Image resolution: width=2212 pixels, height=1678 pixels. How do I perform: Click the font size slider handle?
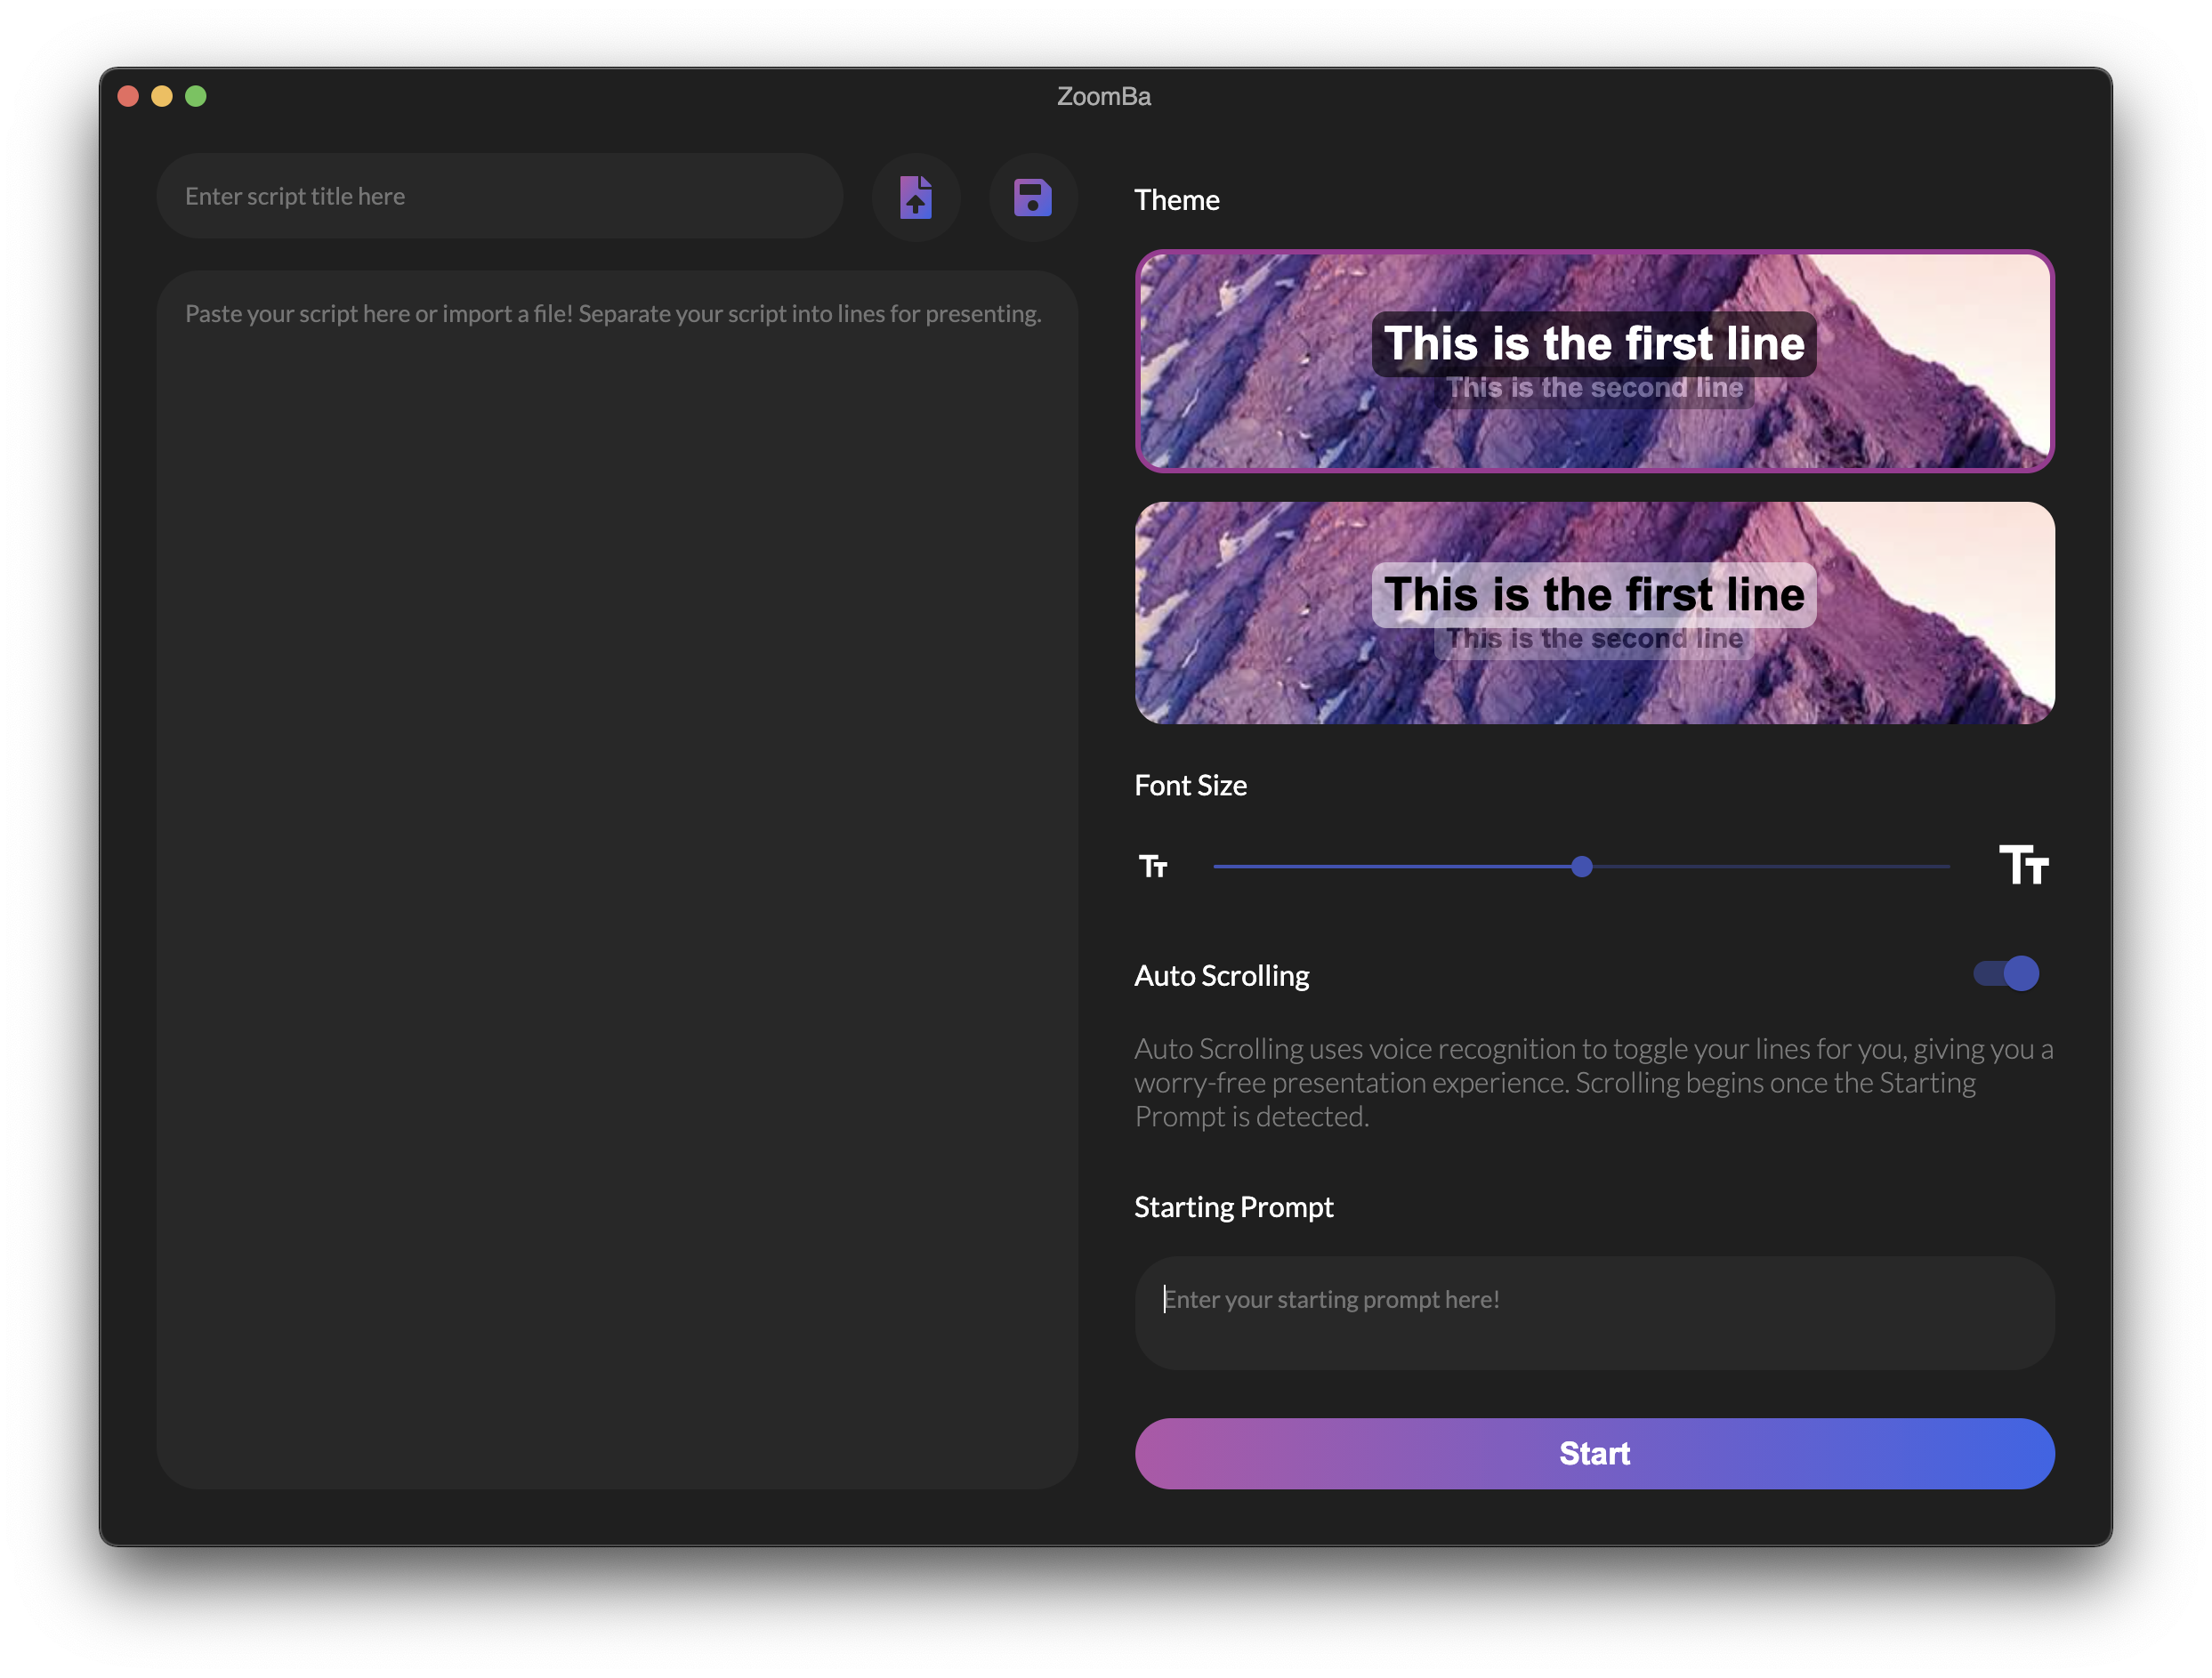[x=1581, y=867]
